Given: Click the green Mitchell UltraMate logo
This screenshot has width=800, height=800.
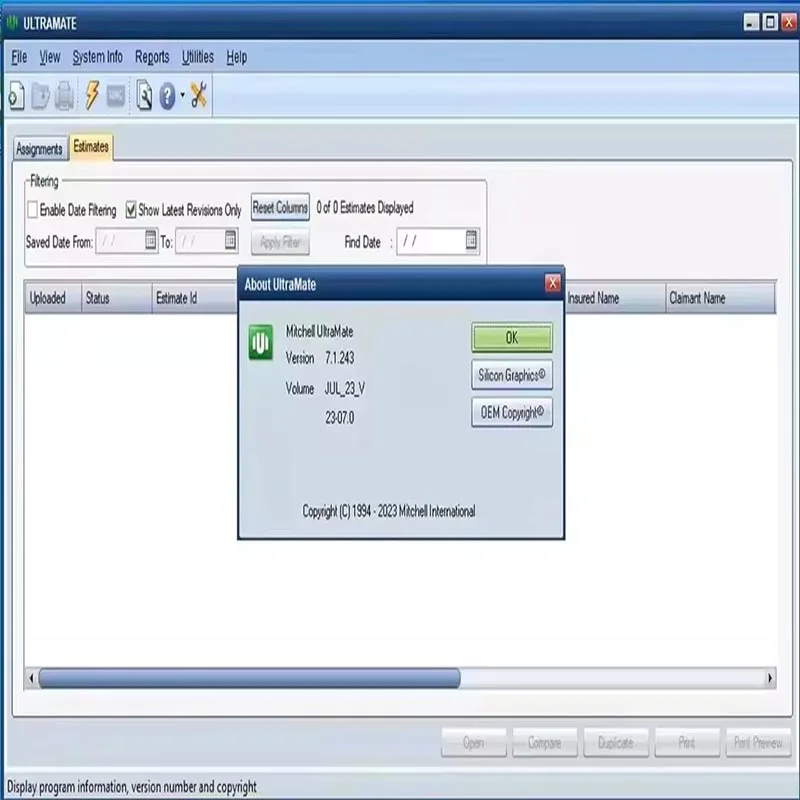Looking at the screenshot, I should point(261,343).
